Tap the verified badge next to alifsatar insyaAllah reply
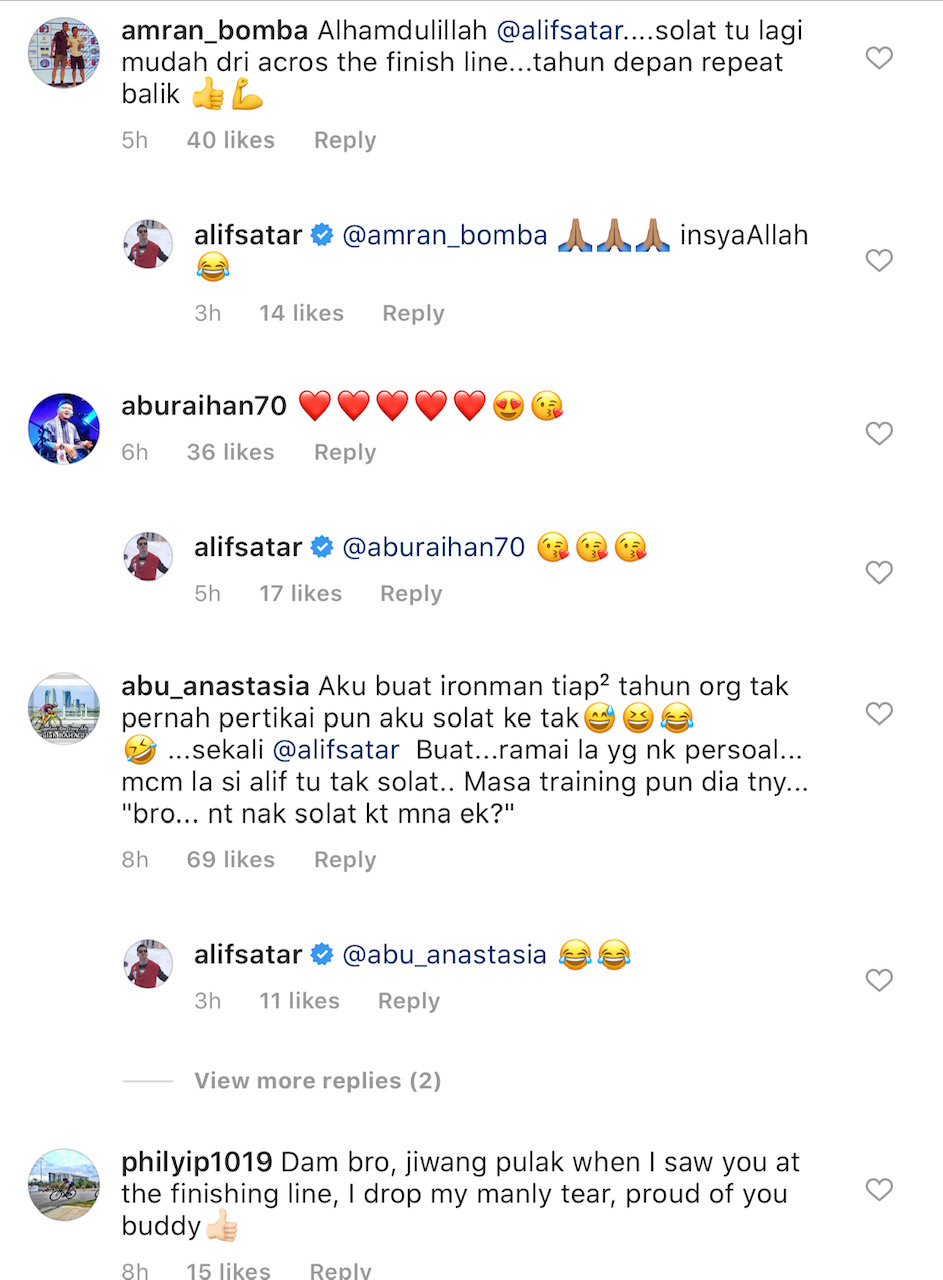 tap(321, 236)
